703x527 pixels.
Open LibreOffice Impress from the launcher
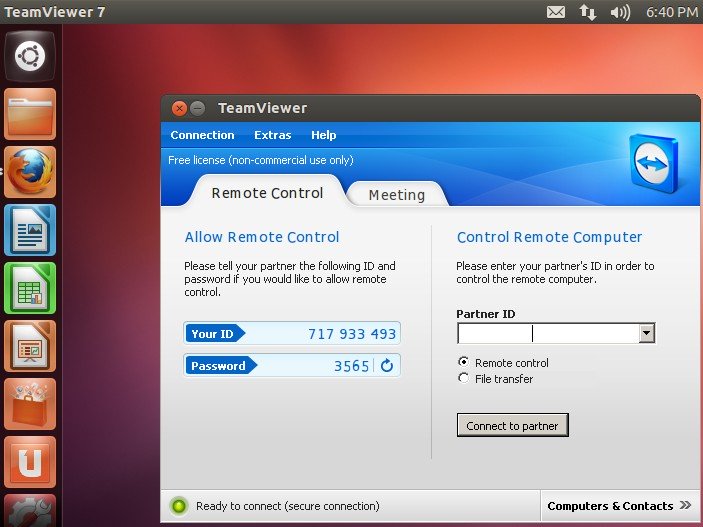tap(30, 346)
